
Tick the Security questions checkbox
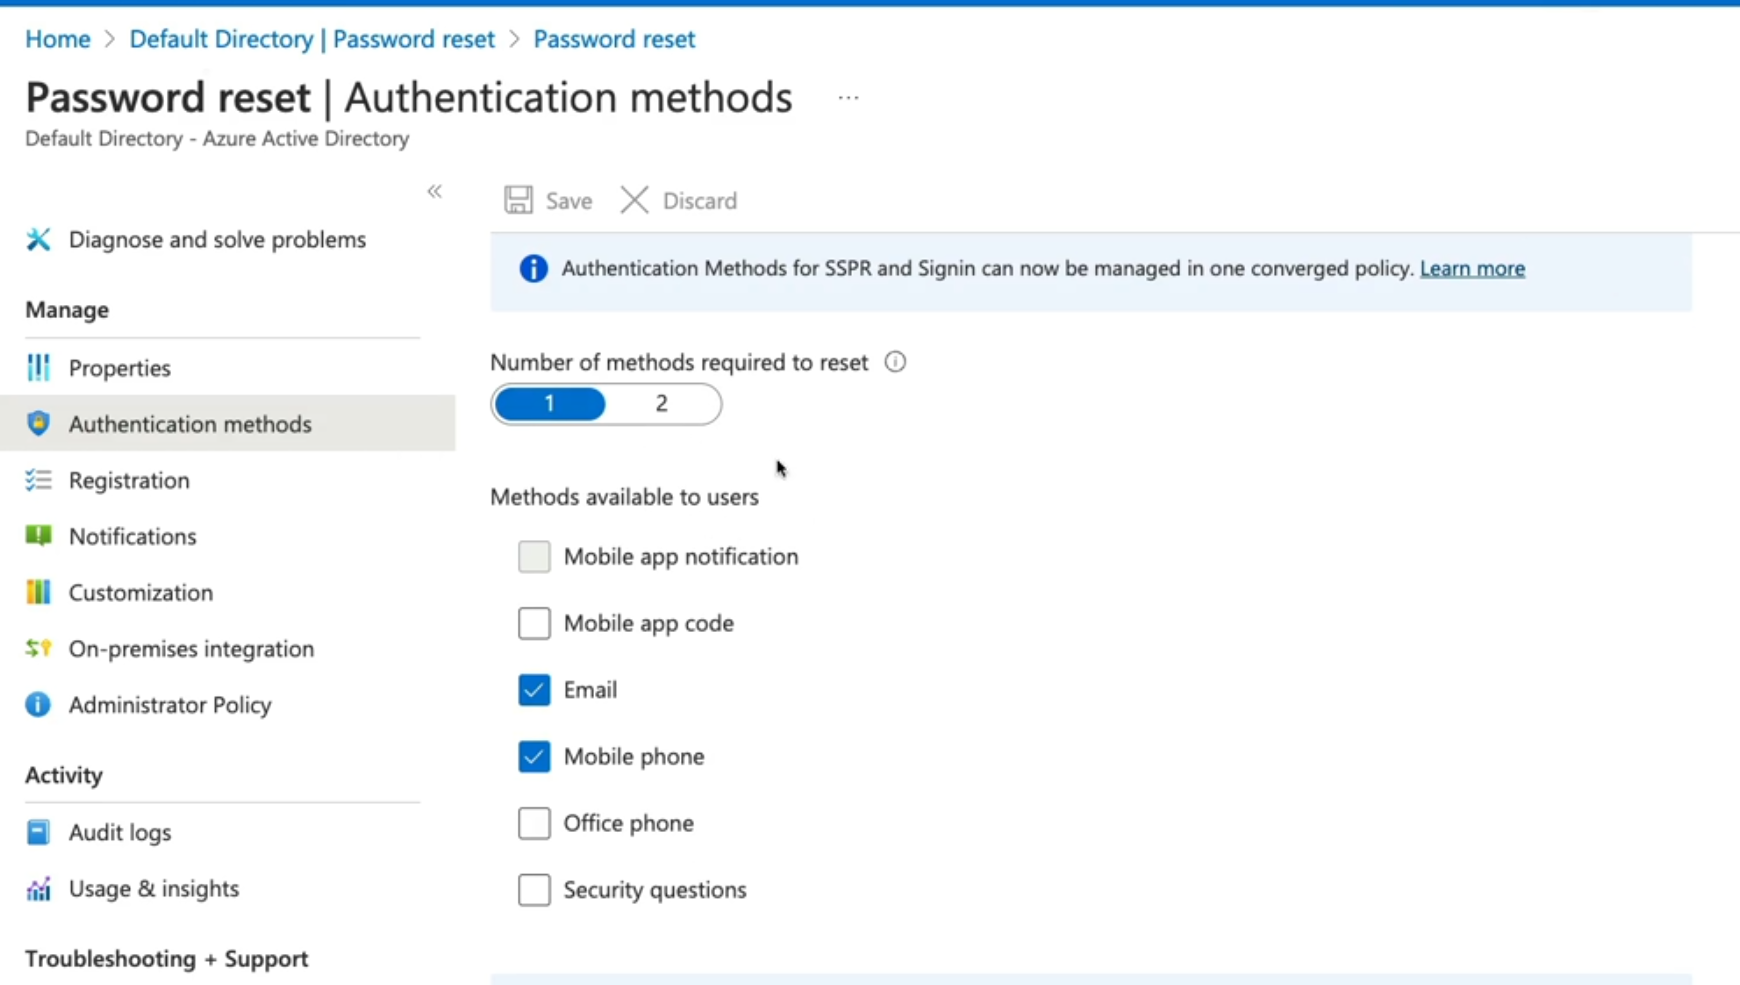[534, 890]
